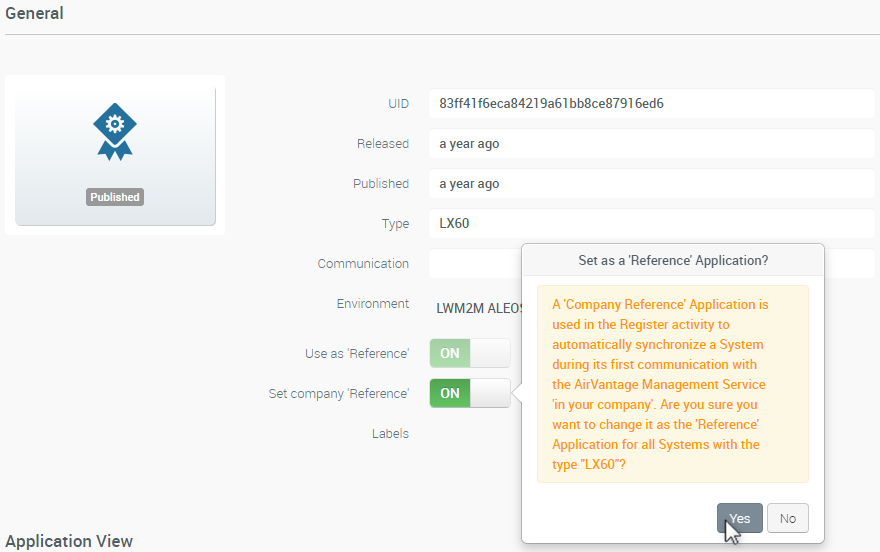
Task: Click the Set company 'Reference' label text
Action: click(338, 394)
